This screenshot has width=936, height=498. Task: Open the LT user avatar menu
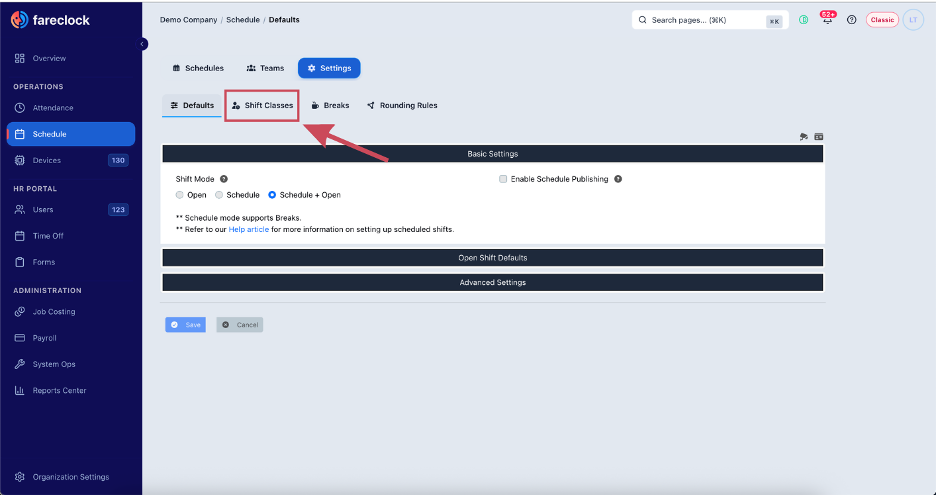coord(913,20)
